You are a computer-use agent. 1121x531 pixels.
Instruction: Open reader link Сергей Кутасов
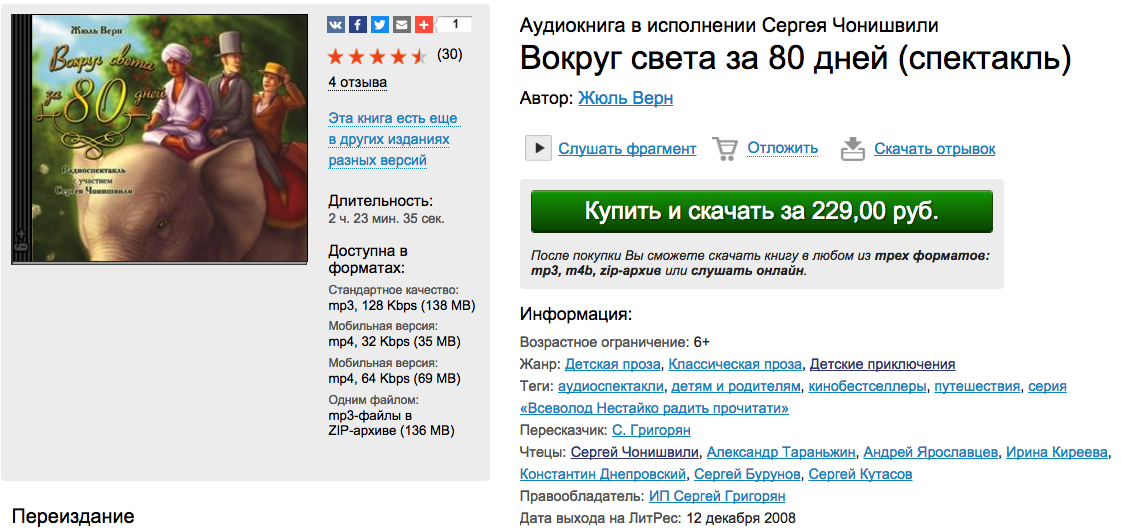coord(860,475)
